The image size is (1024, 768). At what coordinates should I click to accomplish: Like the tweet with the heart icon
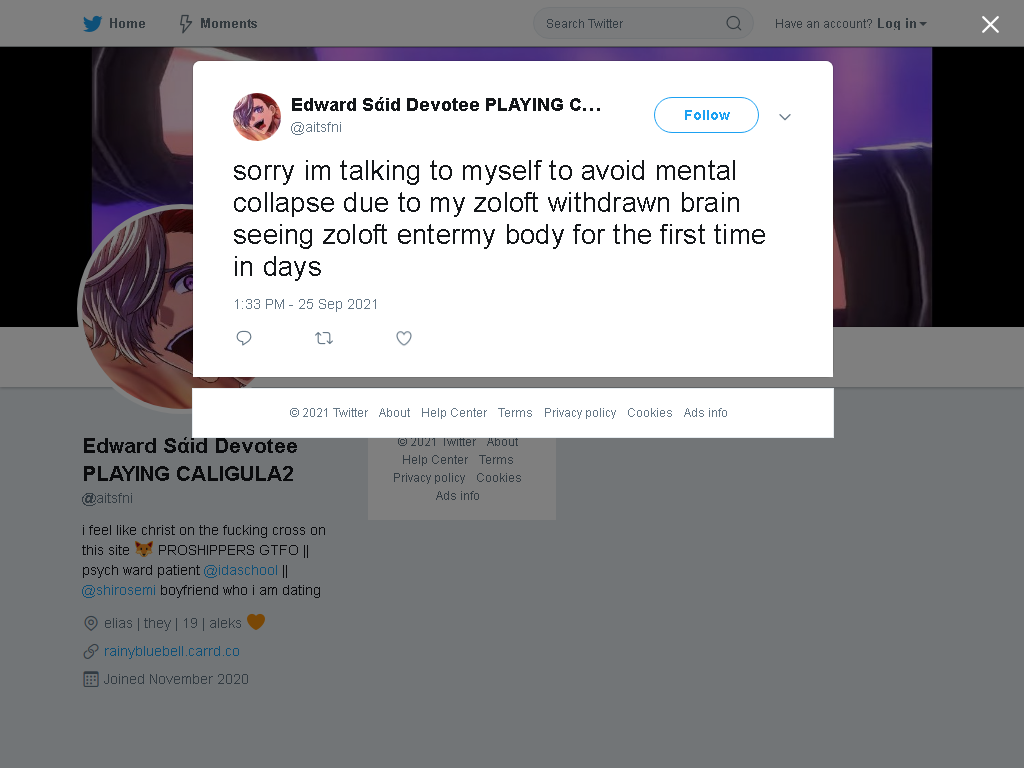(404, 338)
